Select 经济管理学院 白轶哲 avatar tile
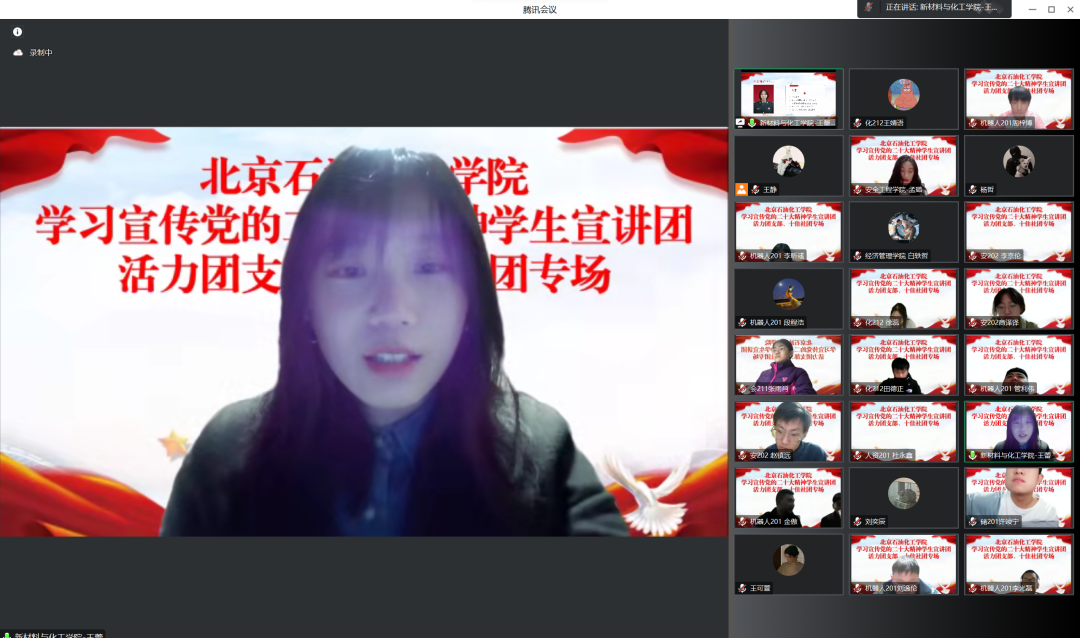The image size is (1080, 638). (903, 232)
